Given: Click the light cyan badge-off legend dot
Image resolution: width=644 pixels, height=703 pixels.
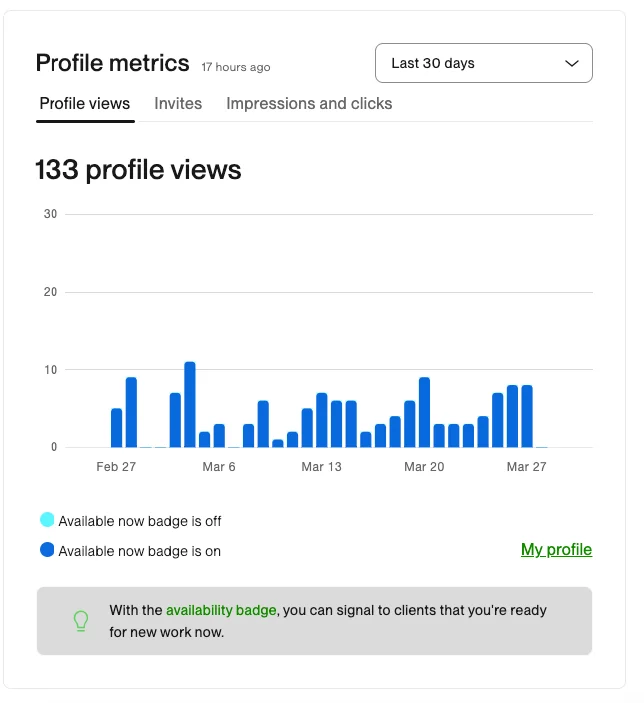Looking at the screenshot, I should [x=47, y=520].
